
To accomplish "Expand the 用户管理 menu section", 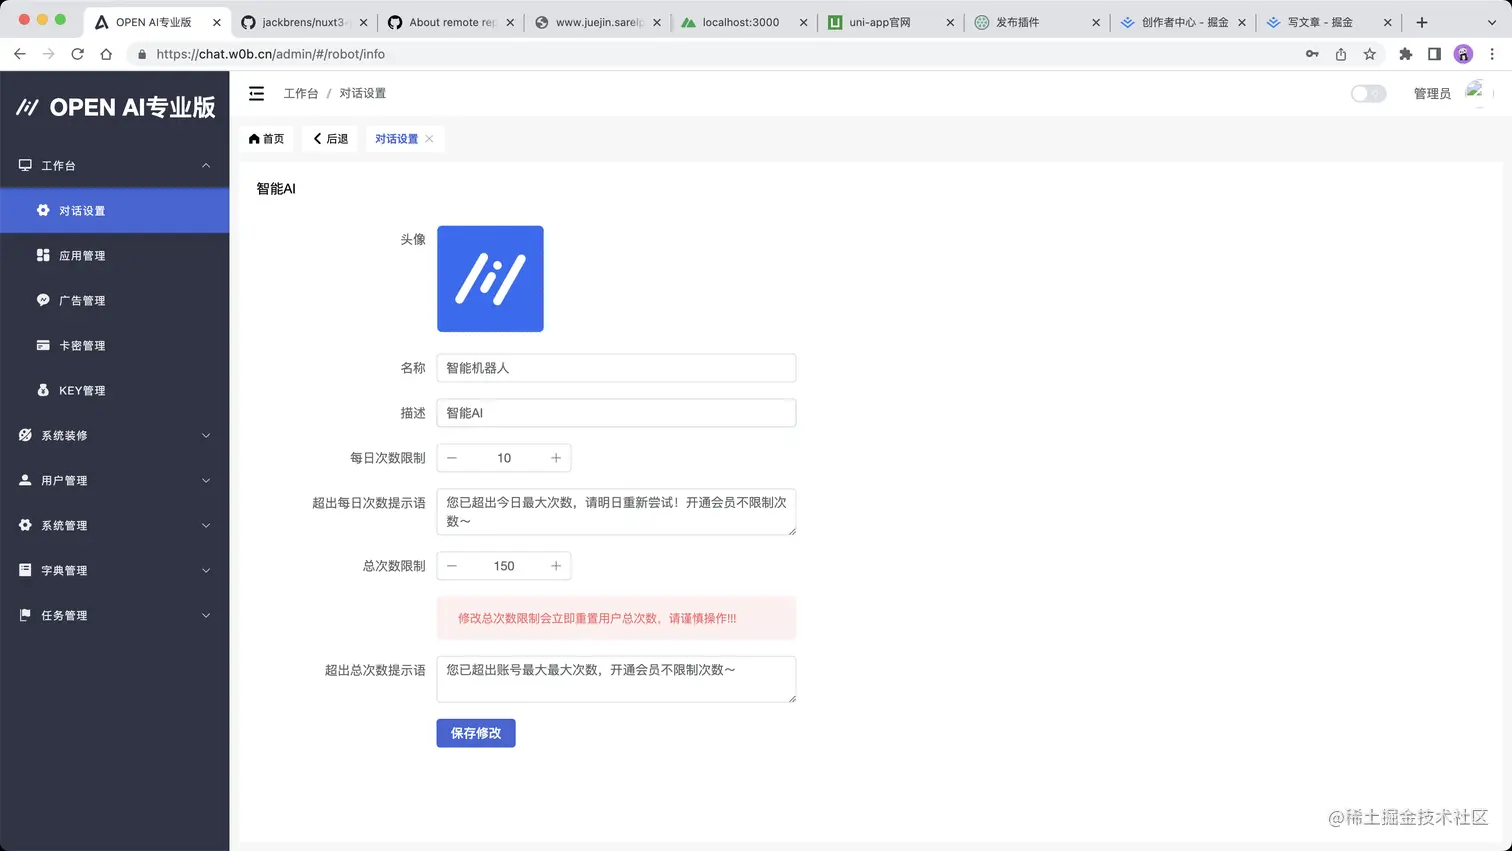I will [x=114, y=480].
